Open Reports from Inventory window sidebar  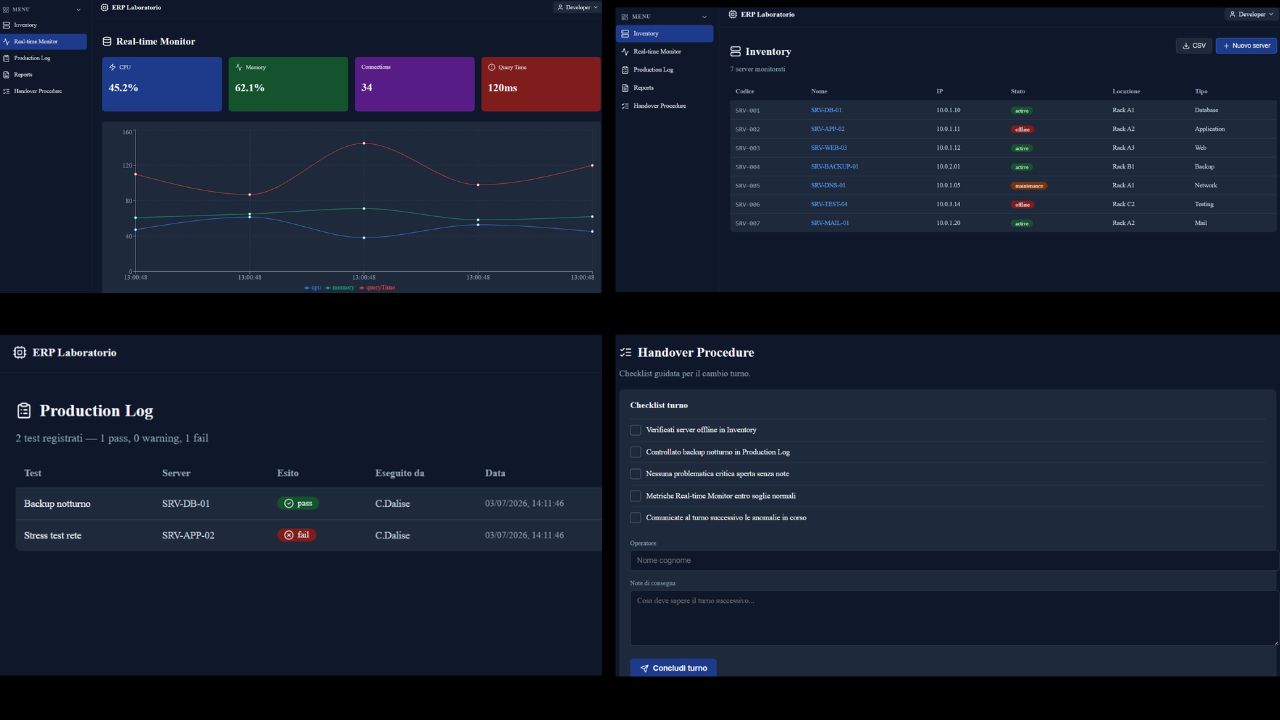click(665, 87)
